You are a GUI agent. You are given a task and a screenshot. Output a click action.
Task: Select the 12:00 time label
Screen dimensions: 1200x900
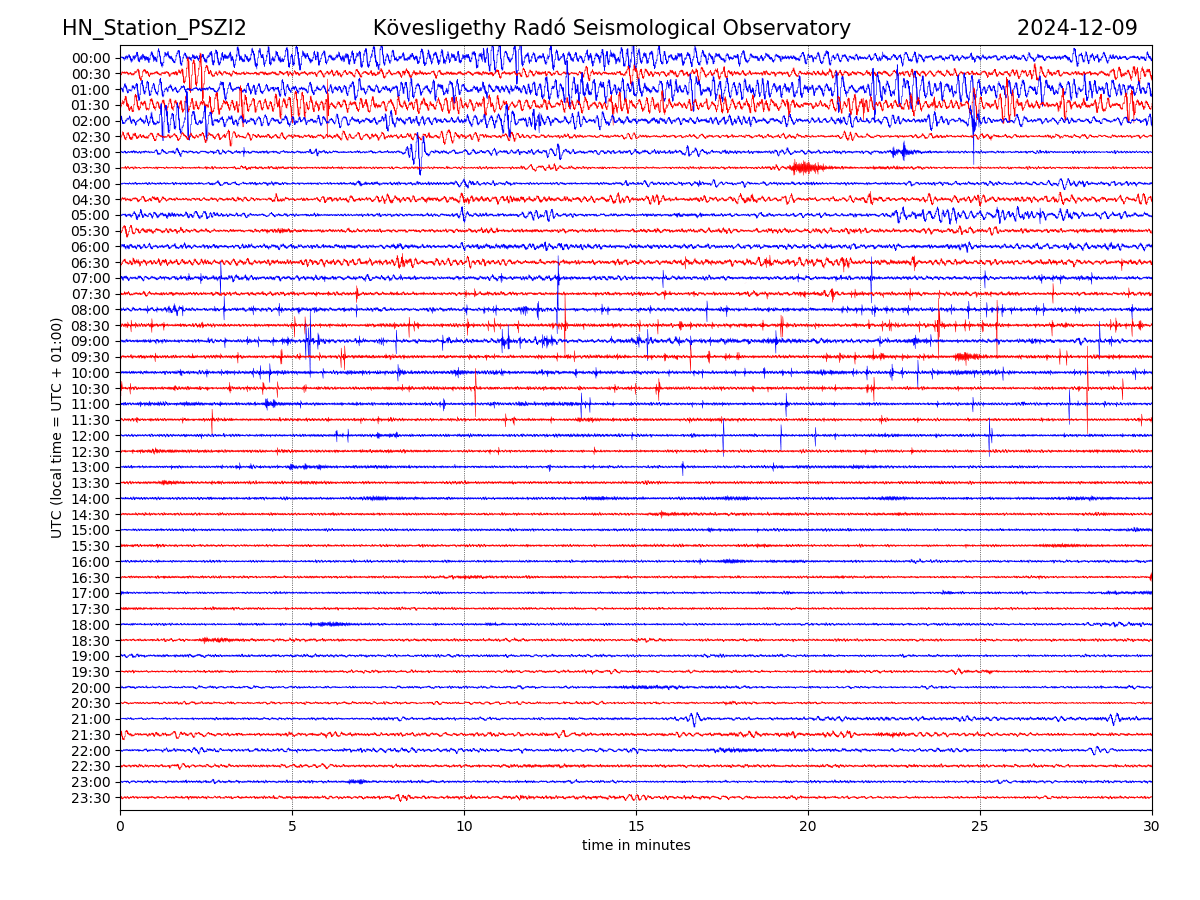click(x=91, y=436)
